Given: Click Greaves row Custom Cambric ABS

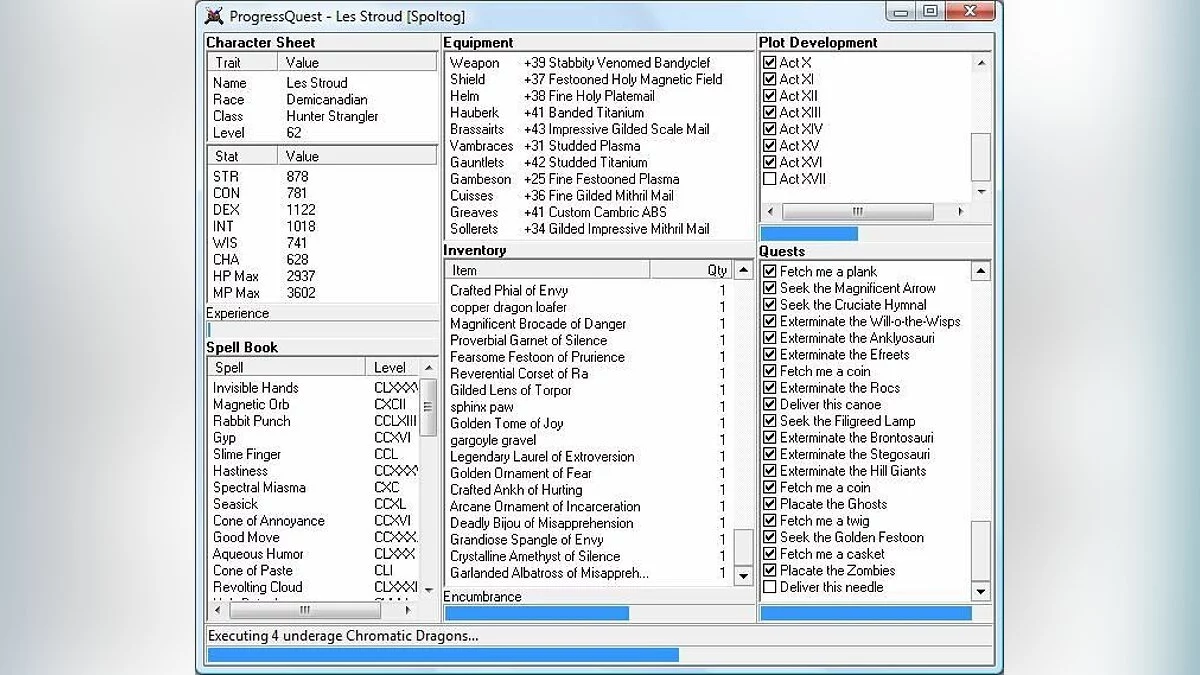Looking at the screenshot, I should pos(595,212).
